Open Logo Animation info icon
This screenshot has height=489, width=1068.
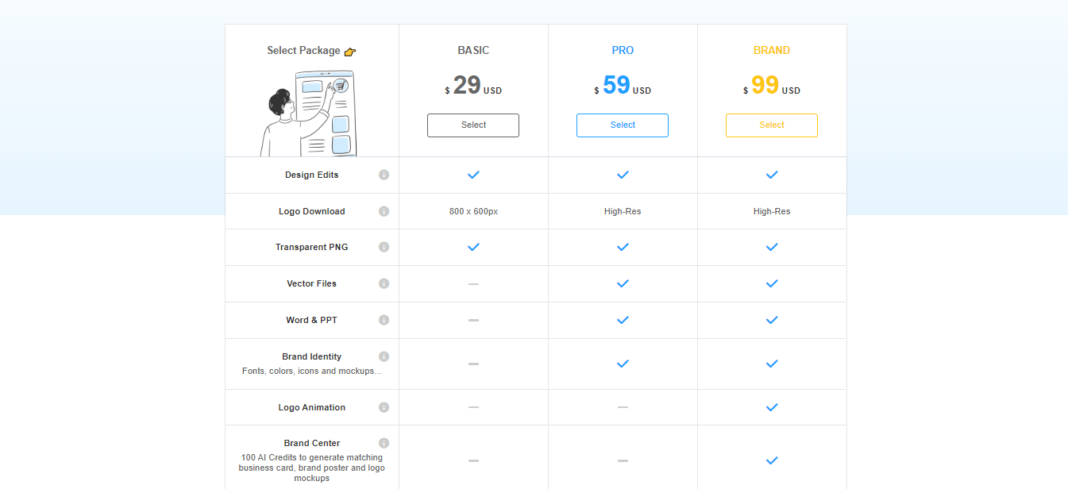[x=384, y=407]
